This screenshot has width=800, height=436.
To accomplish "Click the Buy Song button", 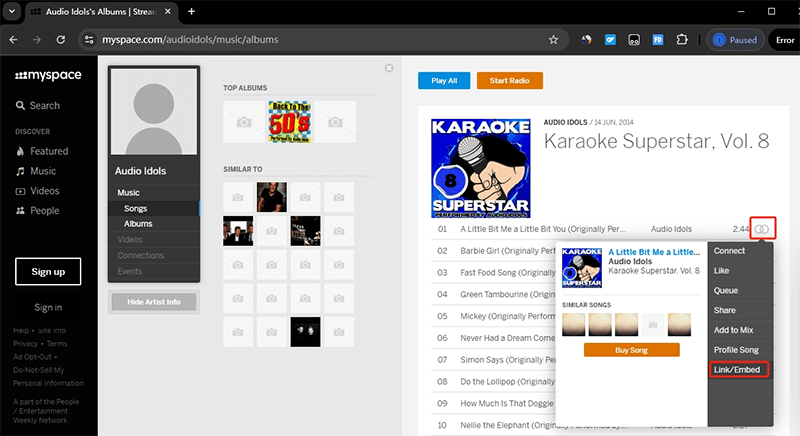I will click(x=632, y=350).
